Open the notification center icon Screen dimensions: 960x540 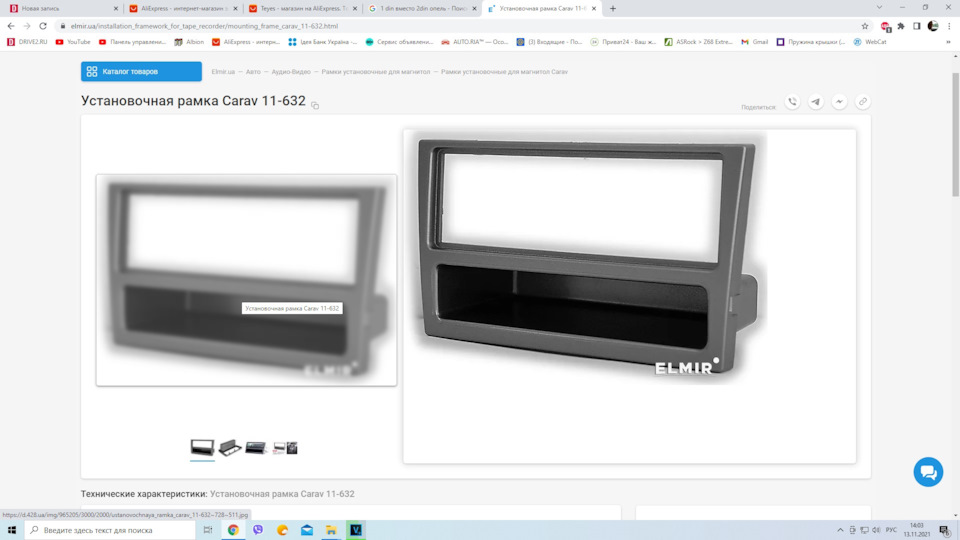[945, 530]
